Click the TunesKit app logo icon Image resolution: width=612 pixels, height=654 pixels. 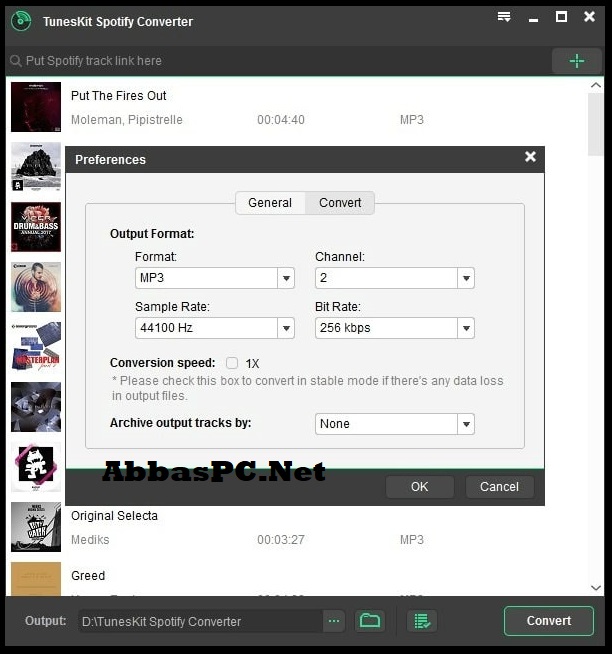(x=21, y=21)
